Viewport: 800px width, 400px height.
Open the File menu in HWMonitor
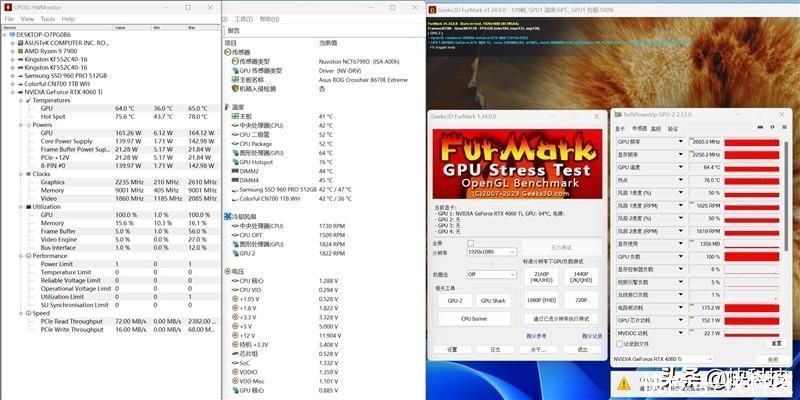point(9,19)
